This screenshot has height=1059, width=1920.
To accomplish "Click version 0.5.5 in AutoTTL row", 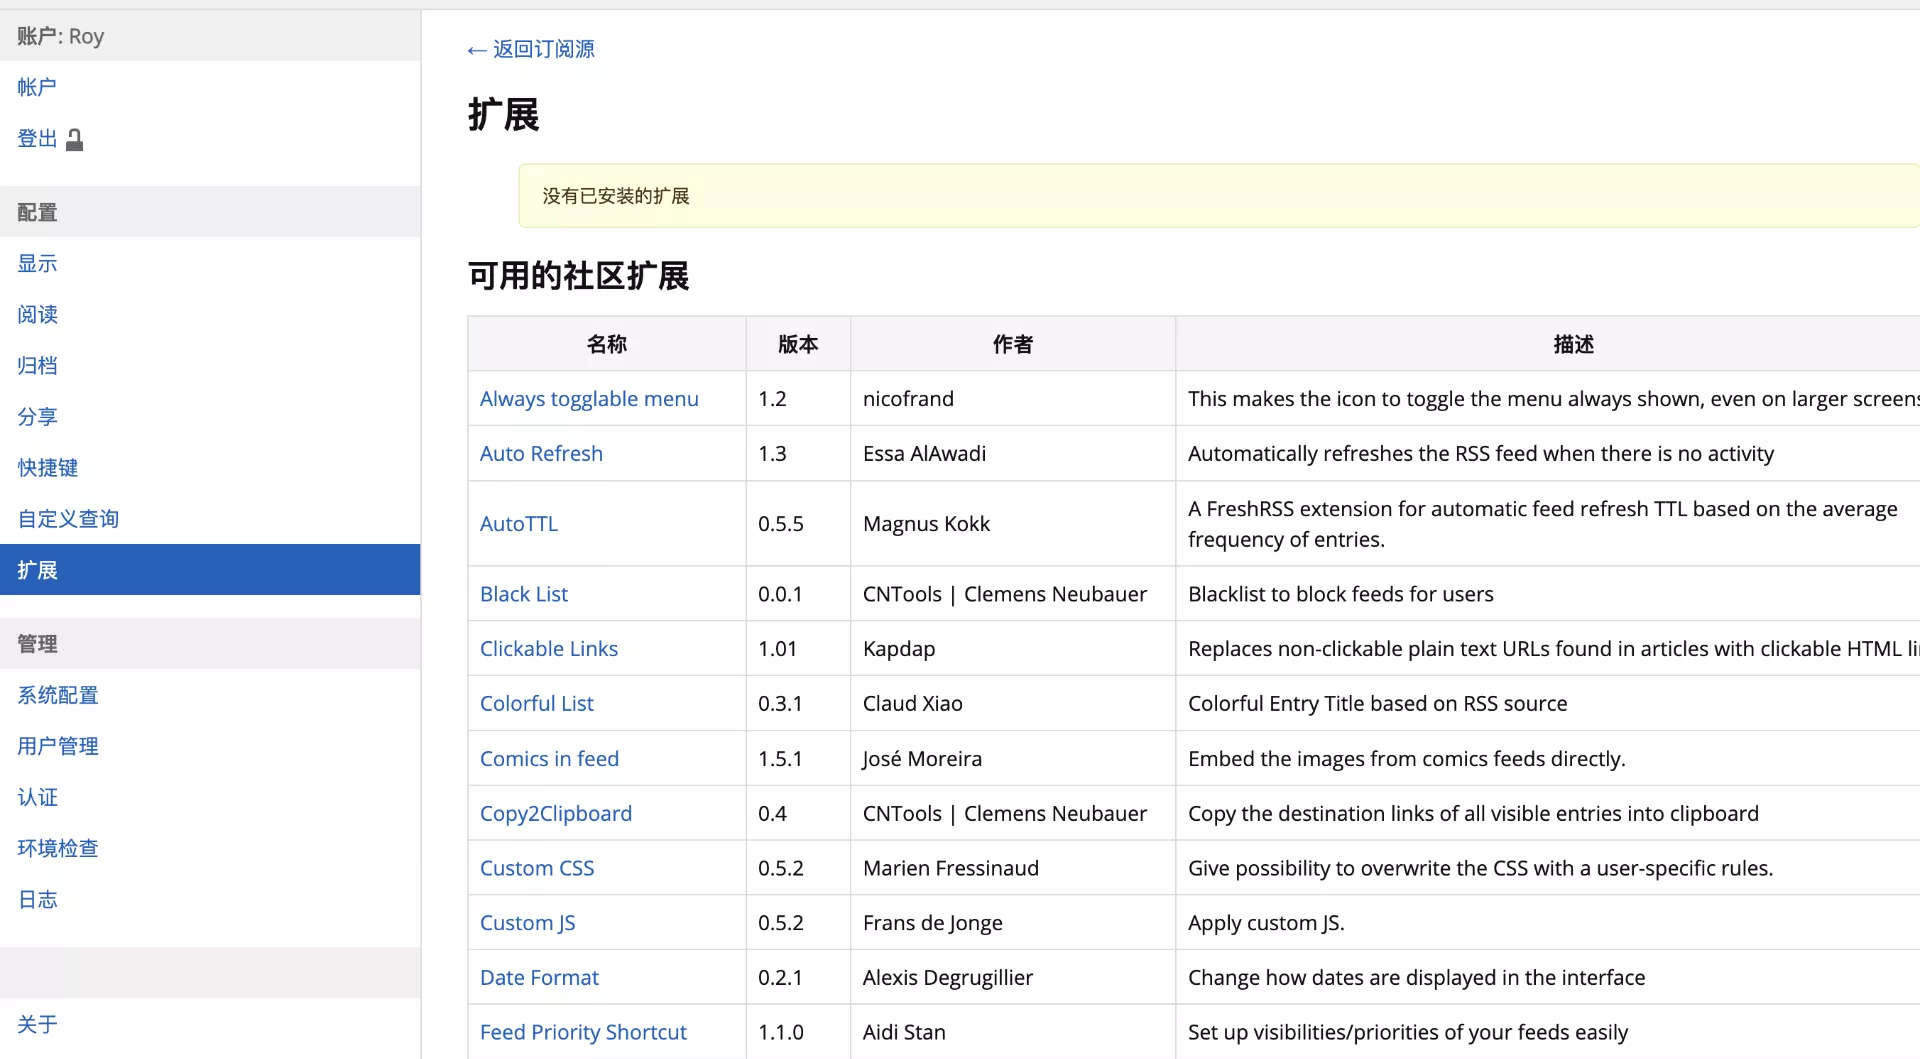I will [x=781, y=524].
